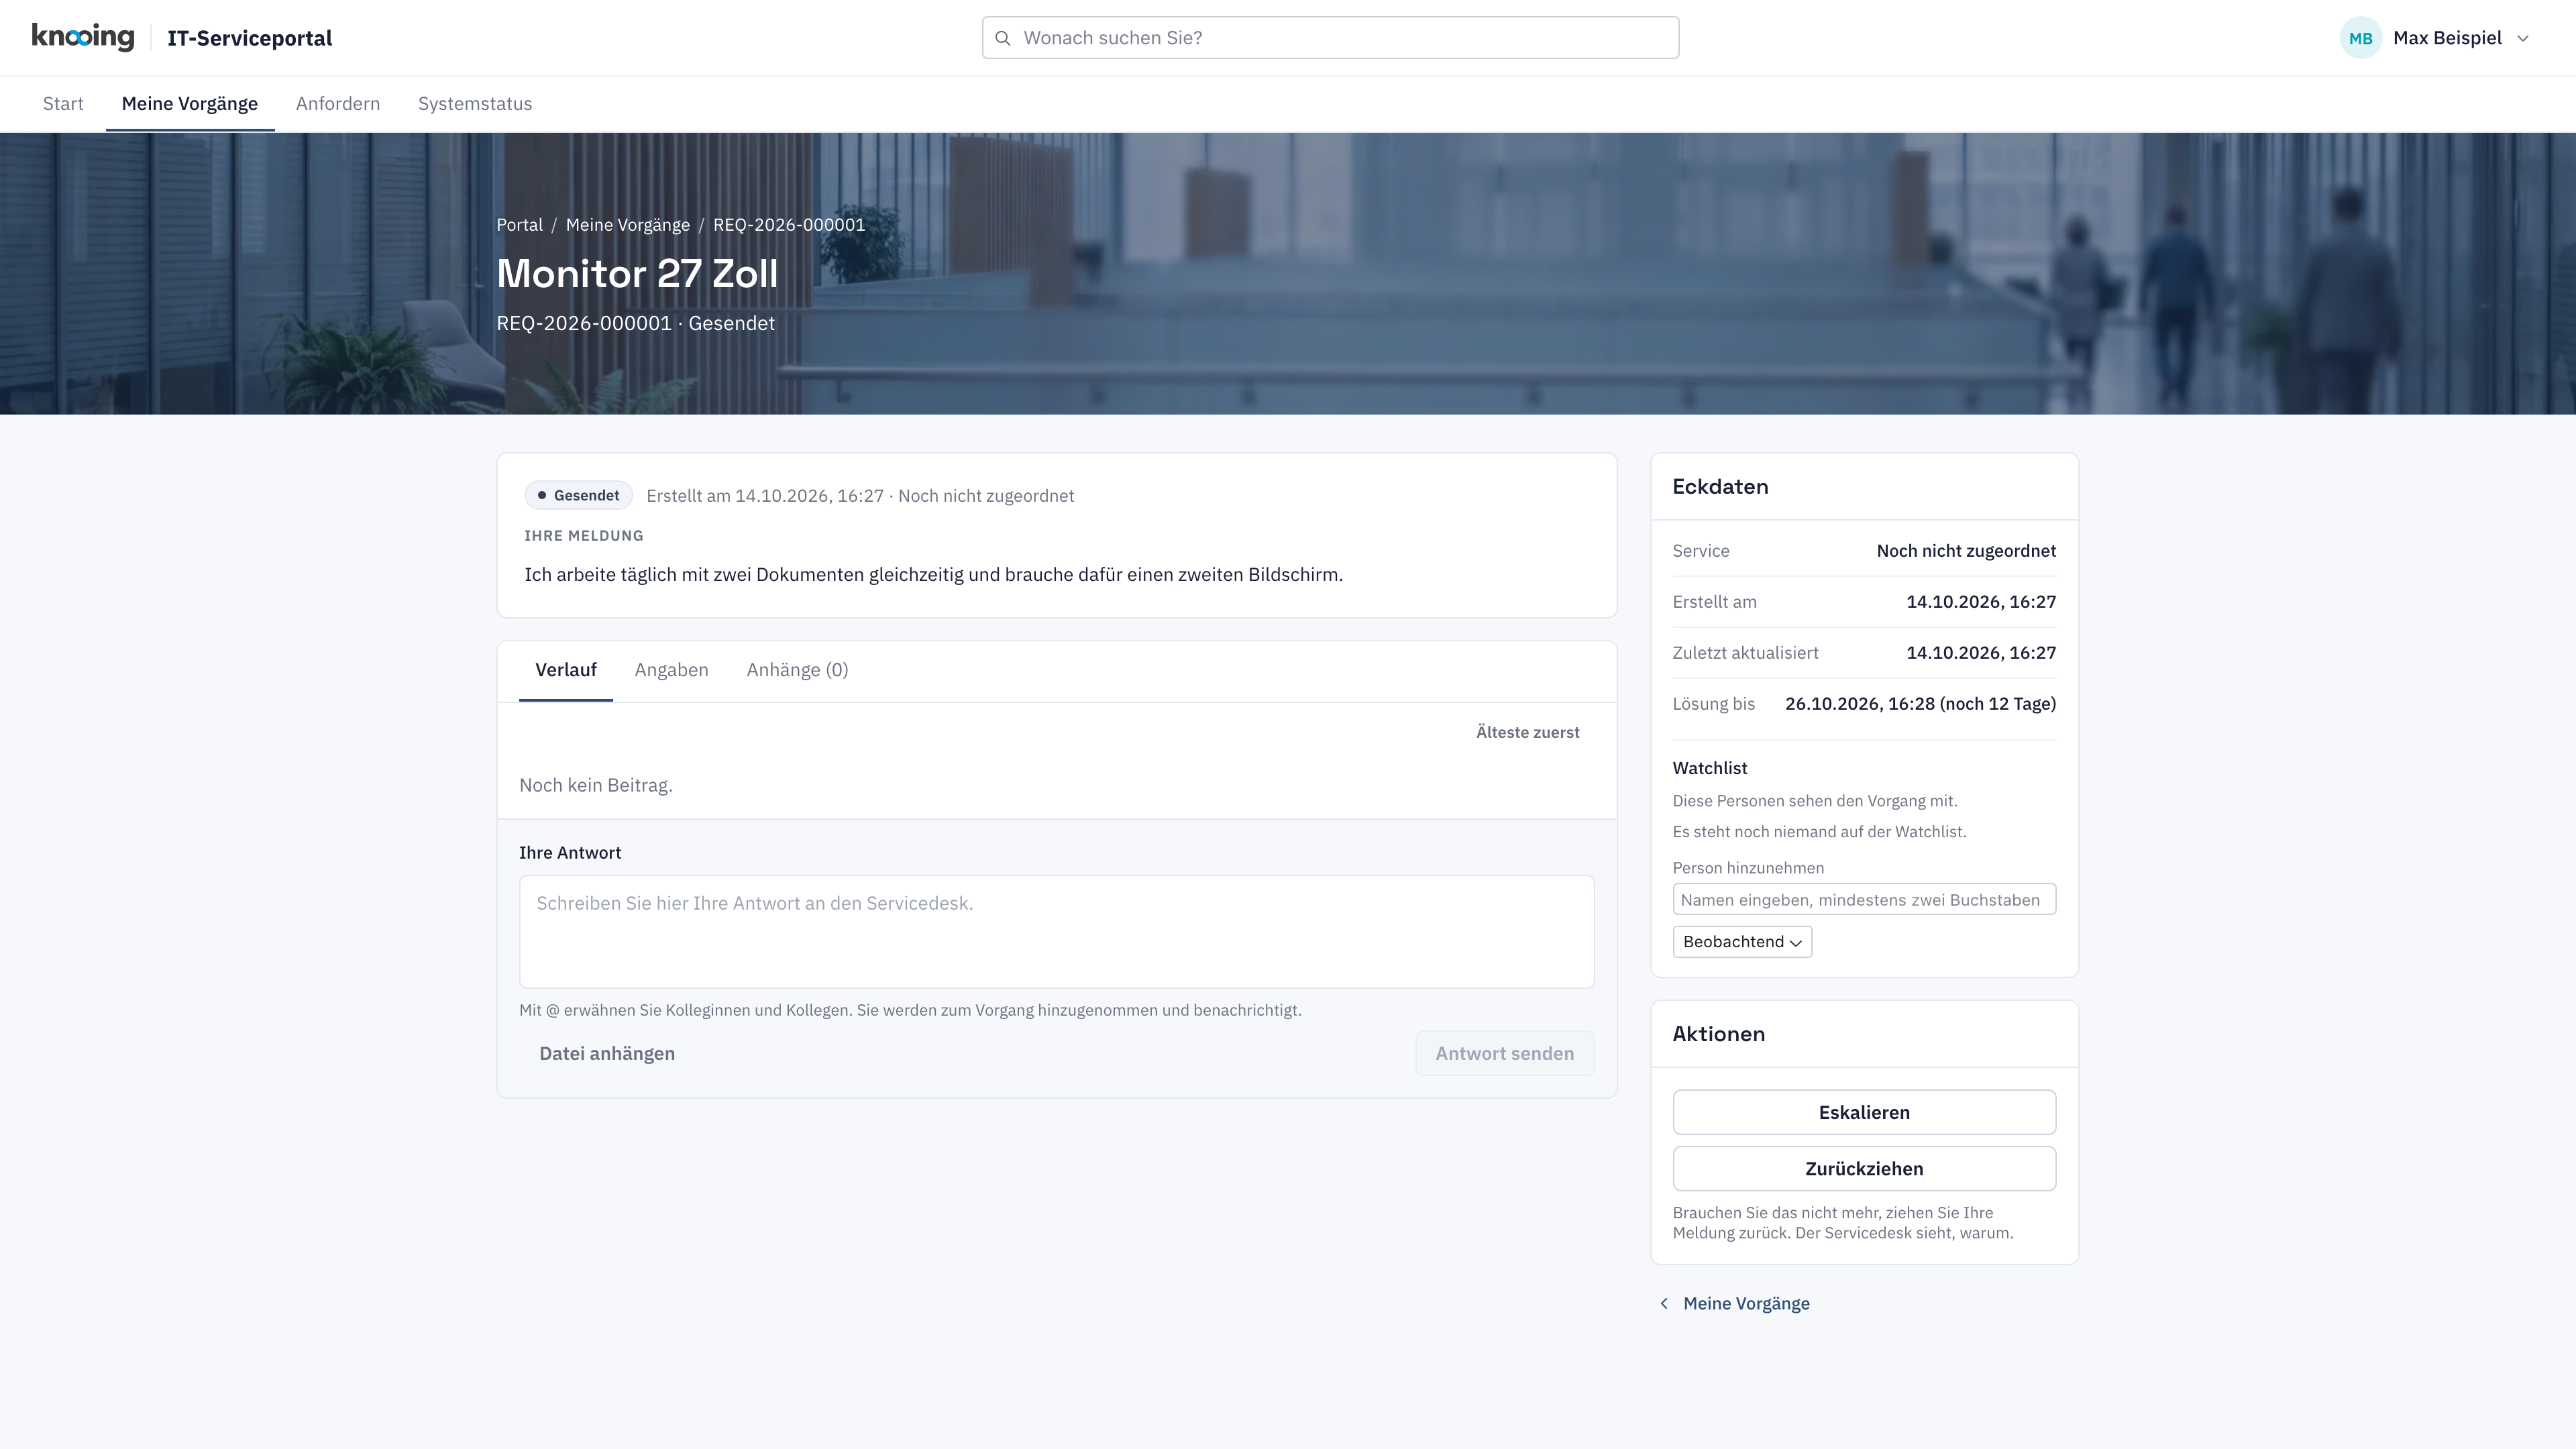Go to the Start navigation item
Screen dimensions: 2576x1449
pyautogui.click(x=63, y=104)
